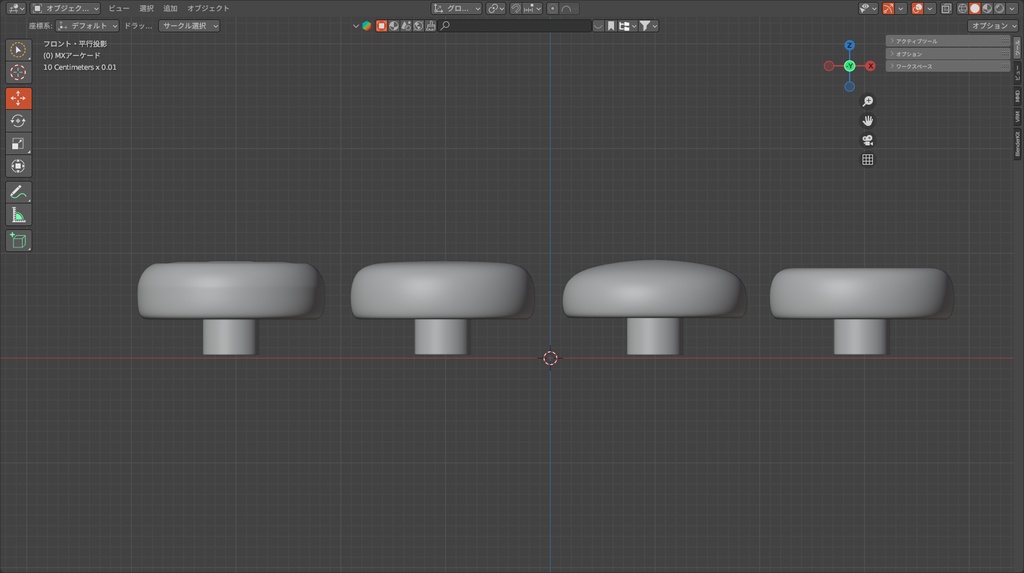
Task: Expand the オプション sidebar panel
Action: [948, 54]
